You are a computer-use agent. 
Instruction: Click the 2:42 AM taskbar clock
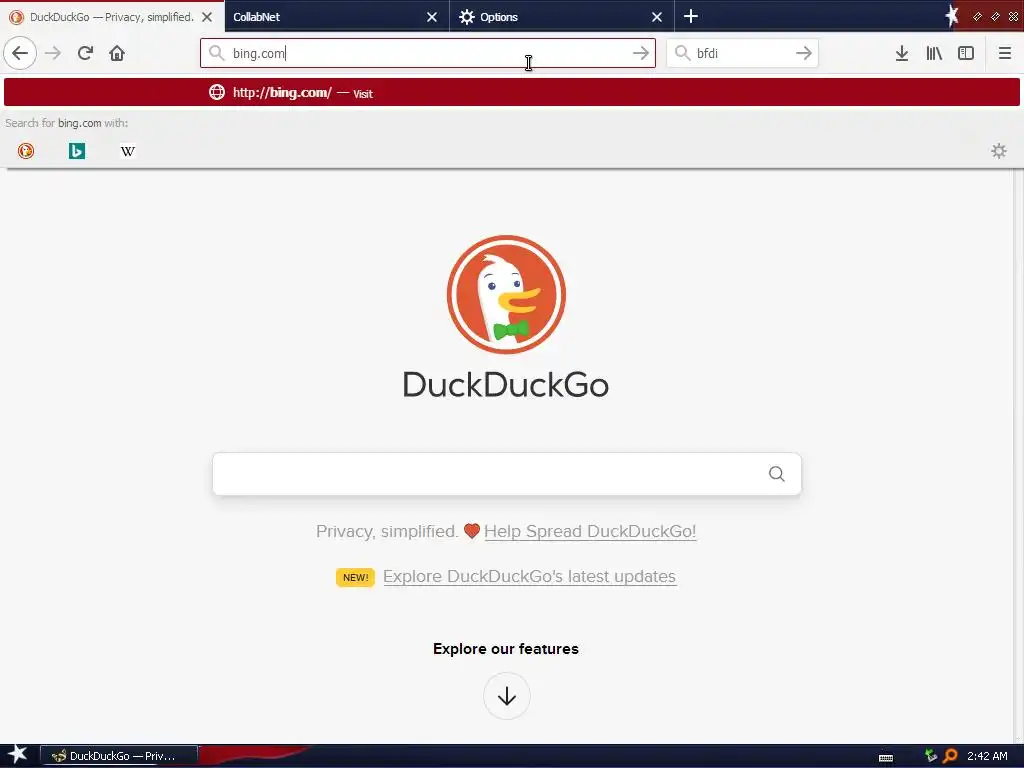tap(987, 756)
